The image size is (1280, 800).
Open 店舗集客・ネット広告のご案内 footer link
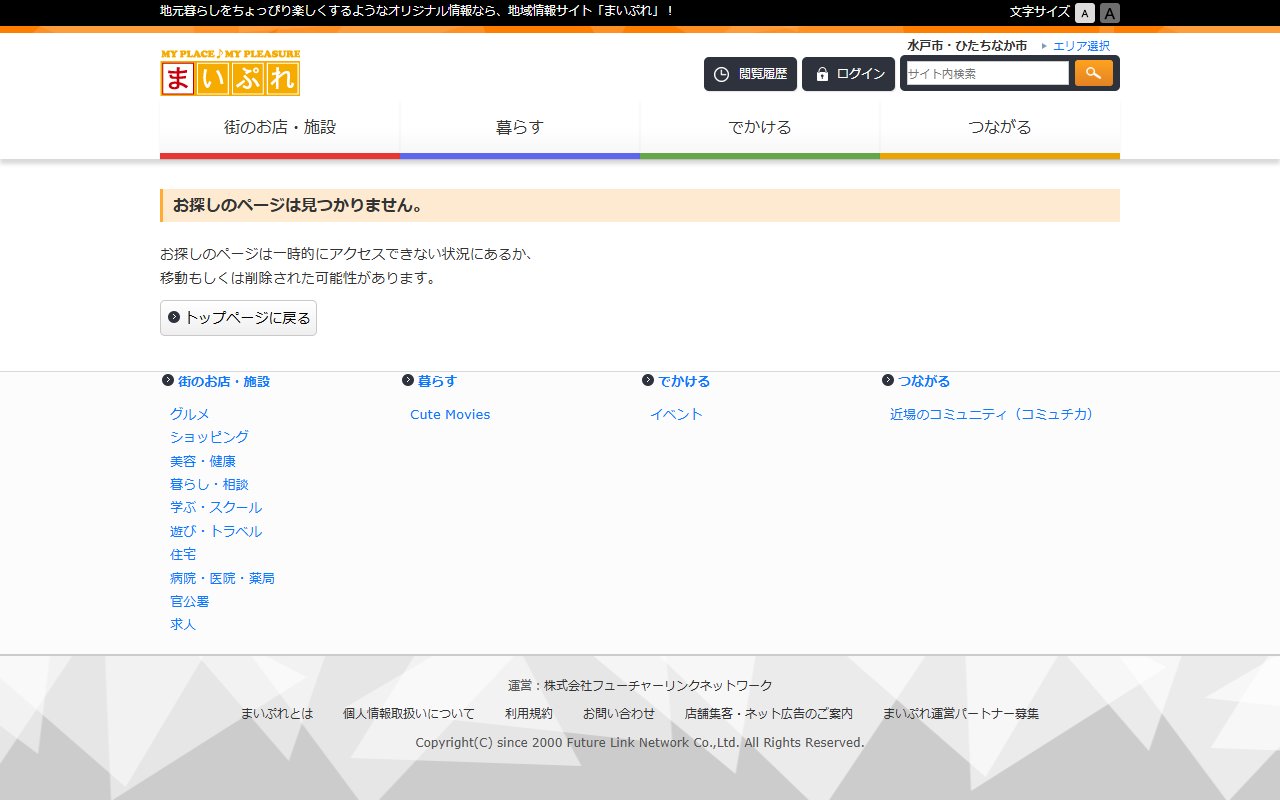(x=769, y=713)
